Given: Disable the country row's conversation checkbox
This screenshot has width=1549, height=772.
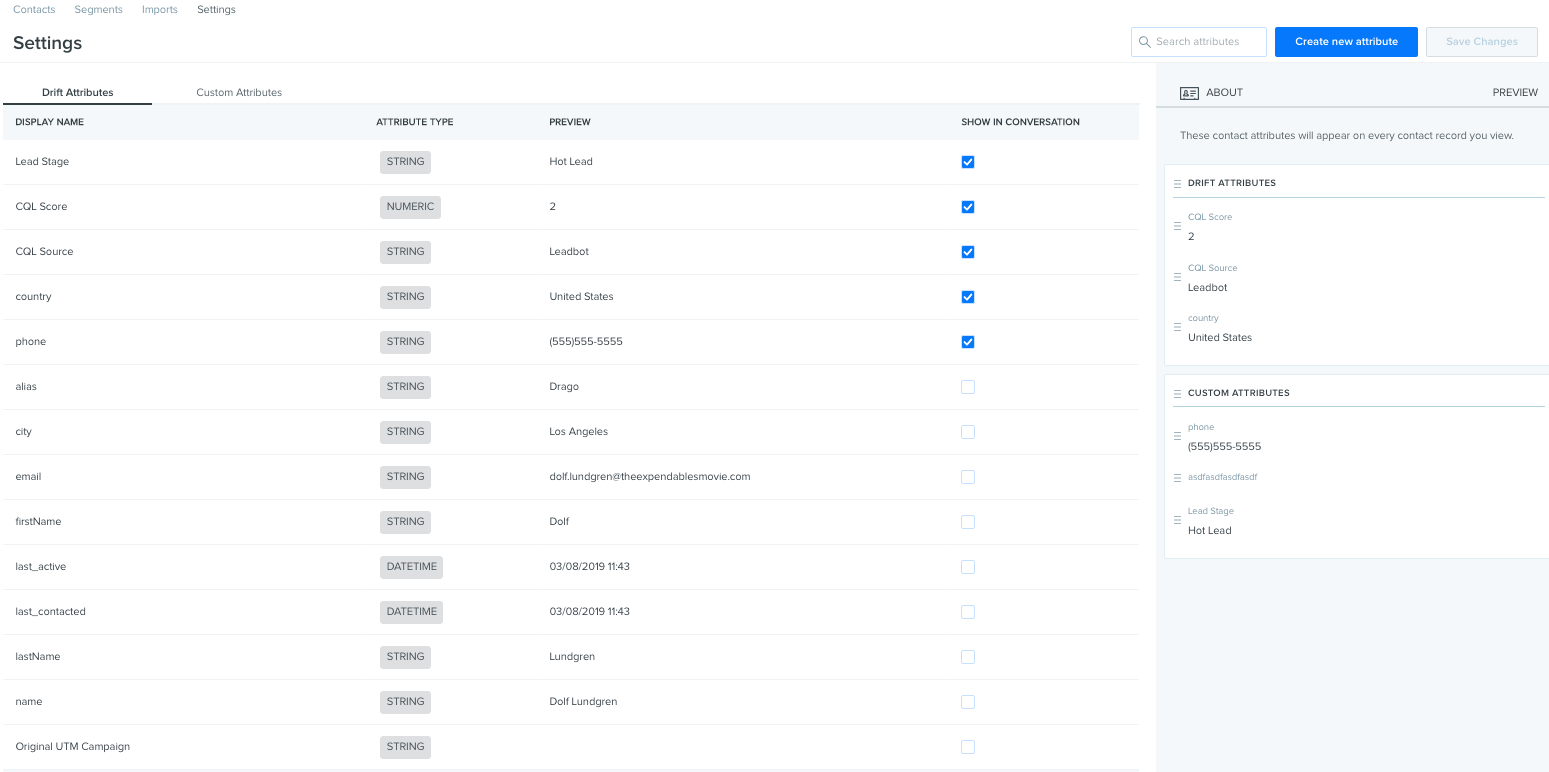Looking at the screenshot, I should 967,297.
